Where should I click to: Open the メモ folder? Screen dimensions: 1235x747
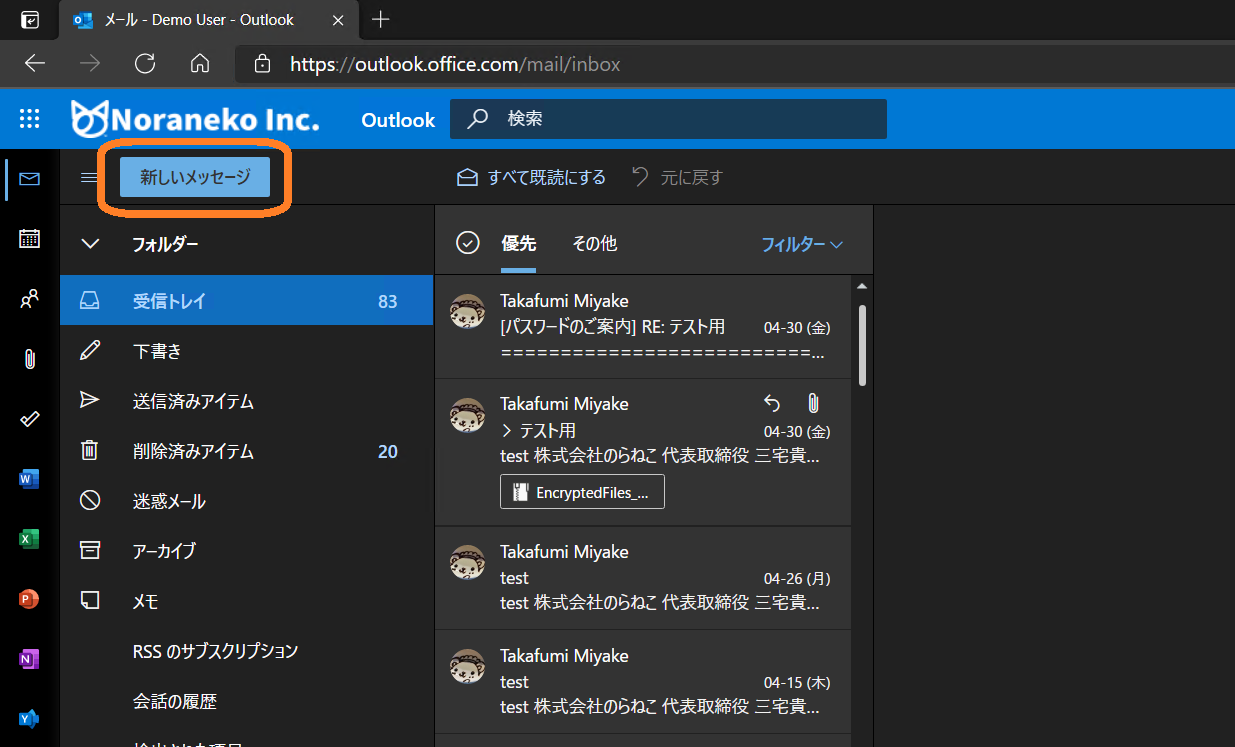(x=246, y=601)
